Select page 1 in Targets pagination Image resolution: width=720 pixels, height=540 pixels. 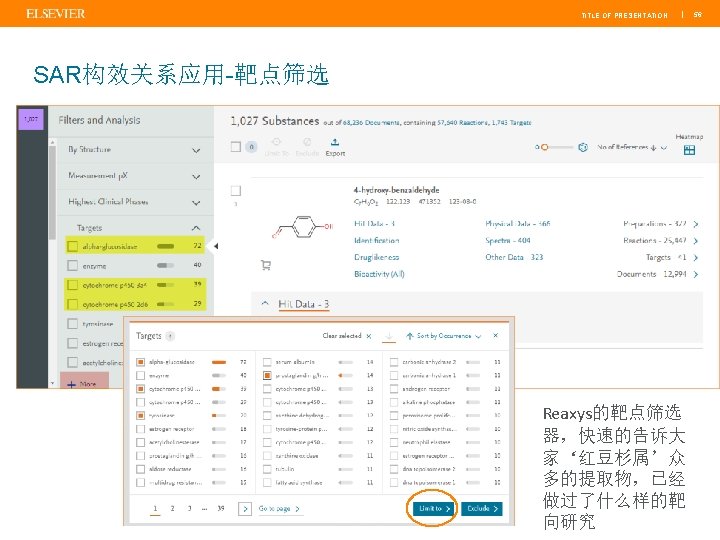click(155, 509)
